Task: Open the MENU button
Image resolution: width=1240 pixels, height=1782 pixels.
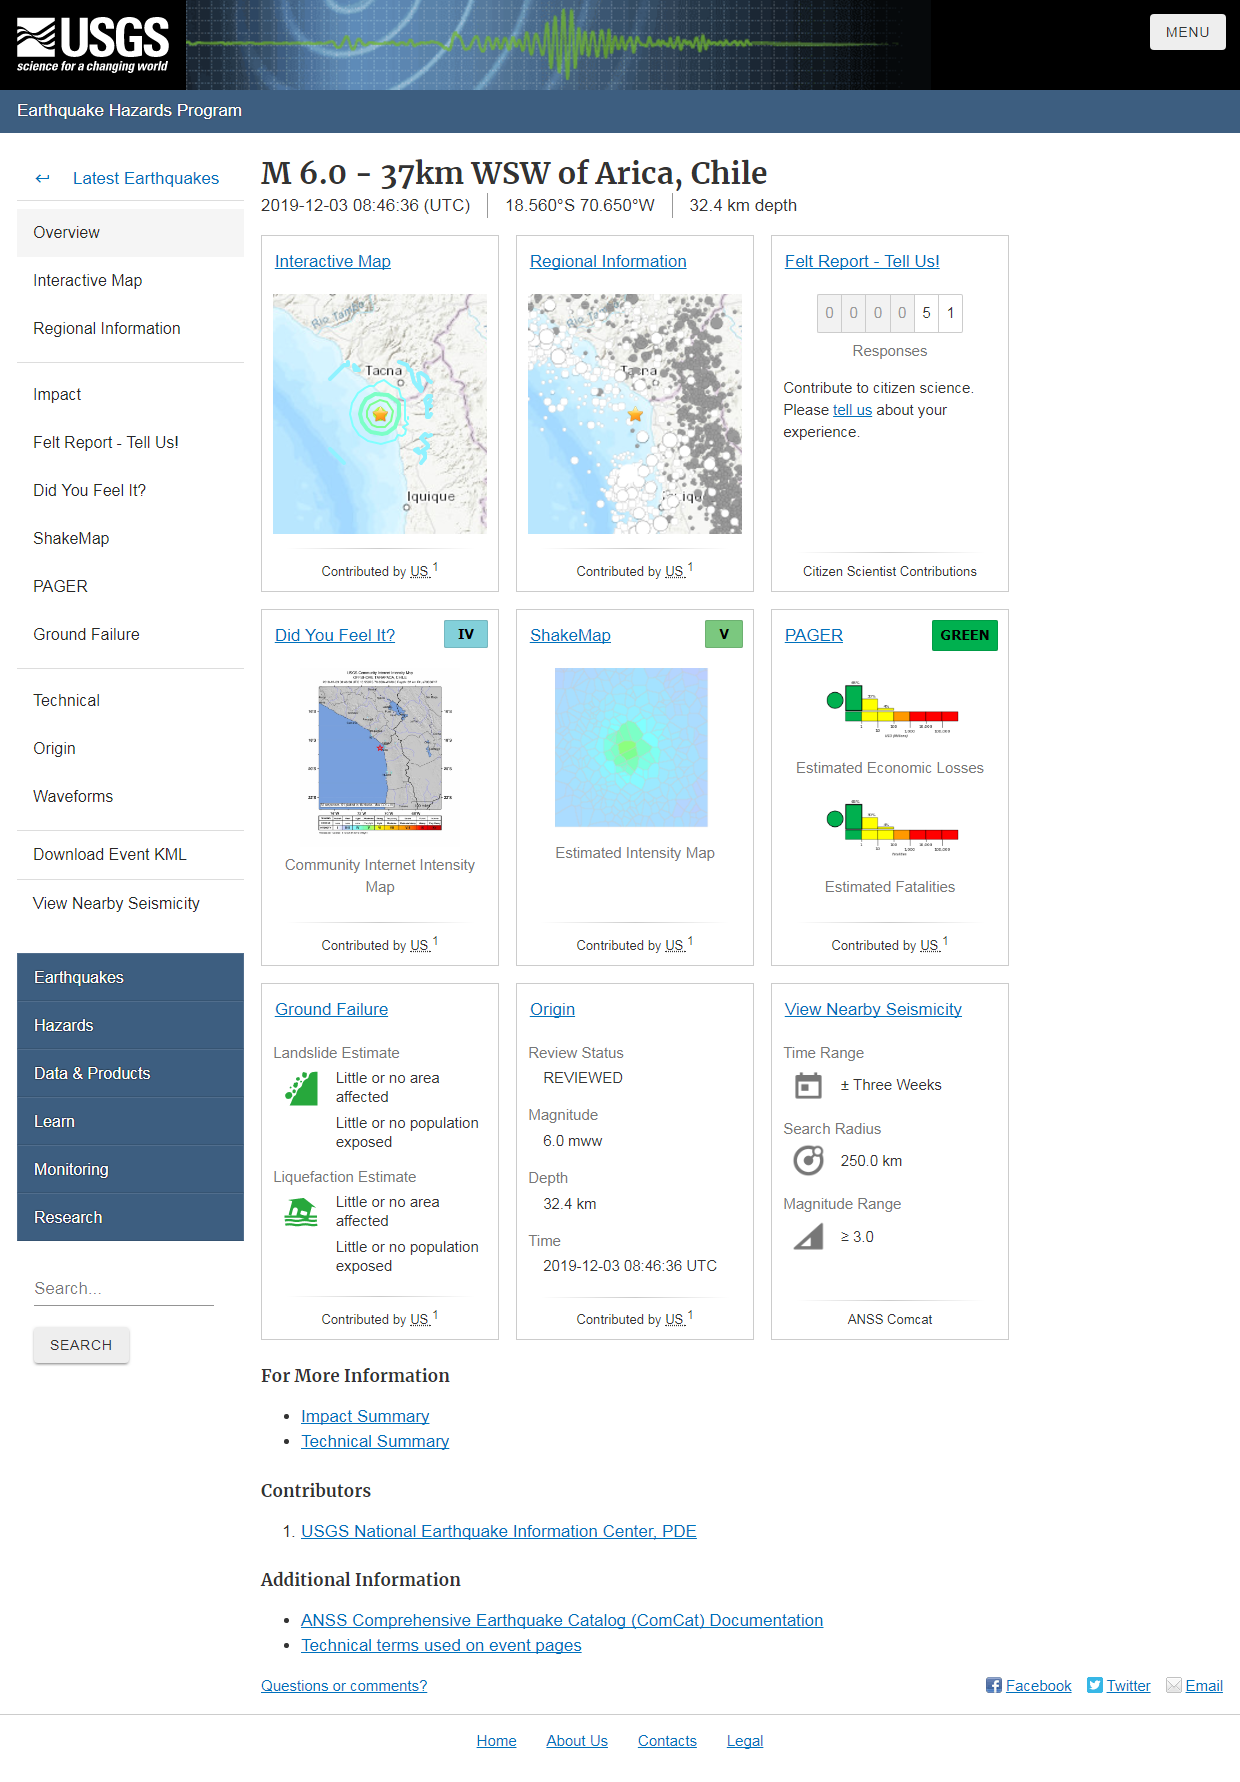Action: point(1187,32)
